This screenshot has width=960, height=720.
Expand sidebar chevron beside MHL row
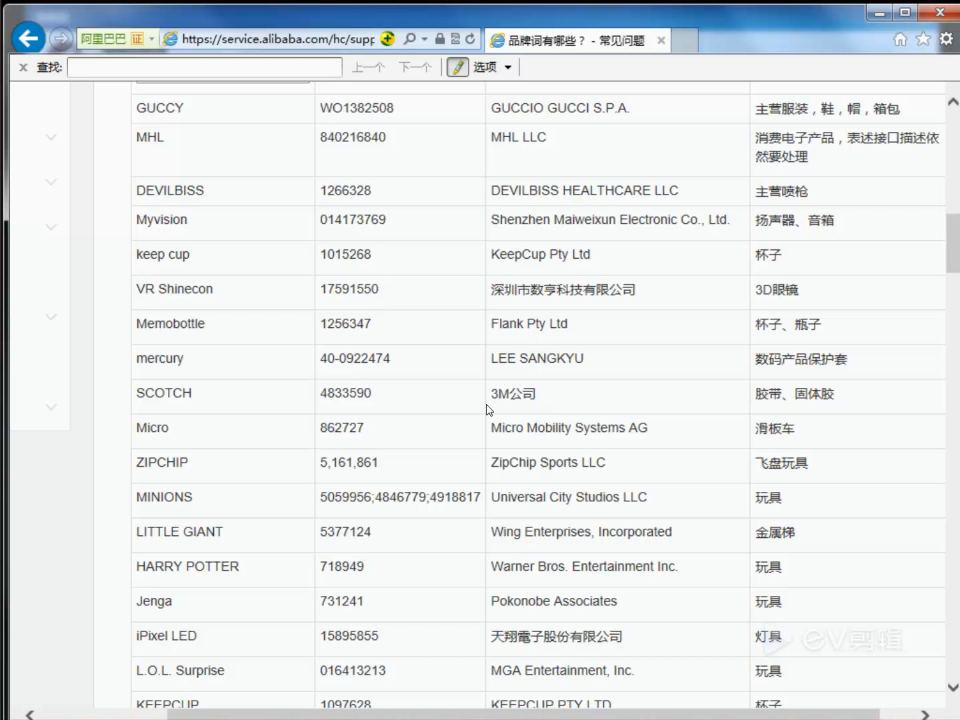tap(51, 137)
